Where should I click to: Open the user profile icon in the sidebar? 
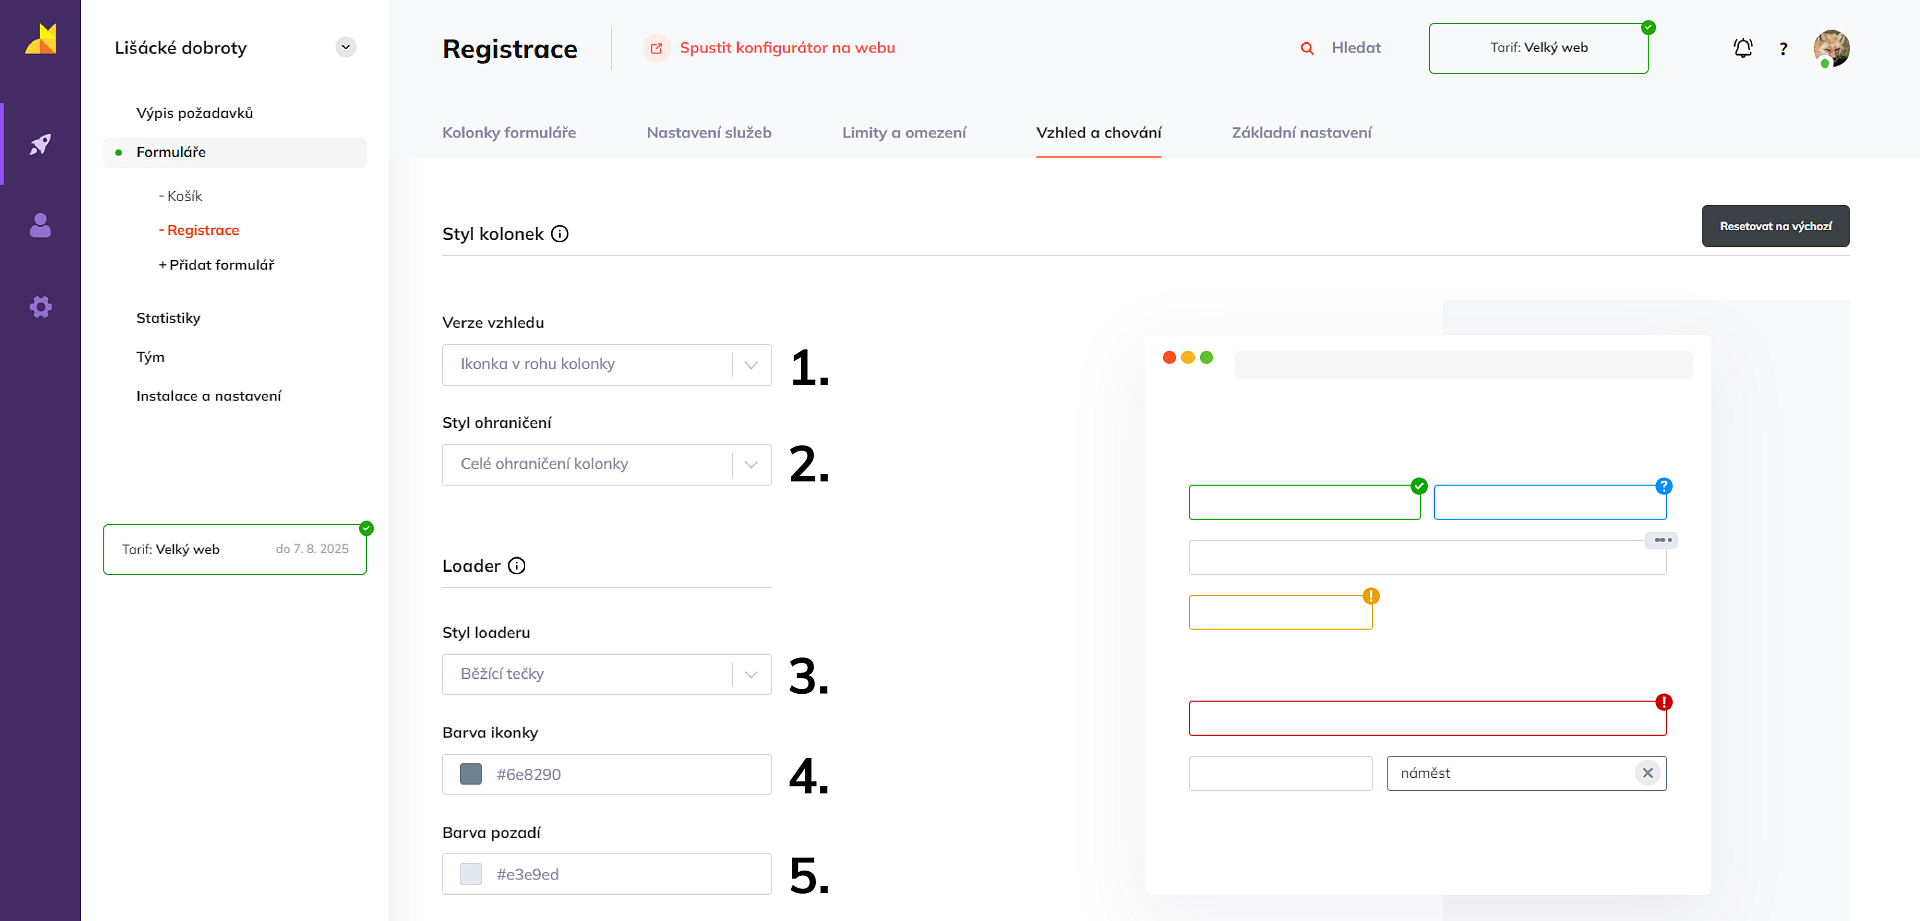(40, 226)
